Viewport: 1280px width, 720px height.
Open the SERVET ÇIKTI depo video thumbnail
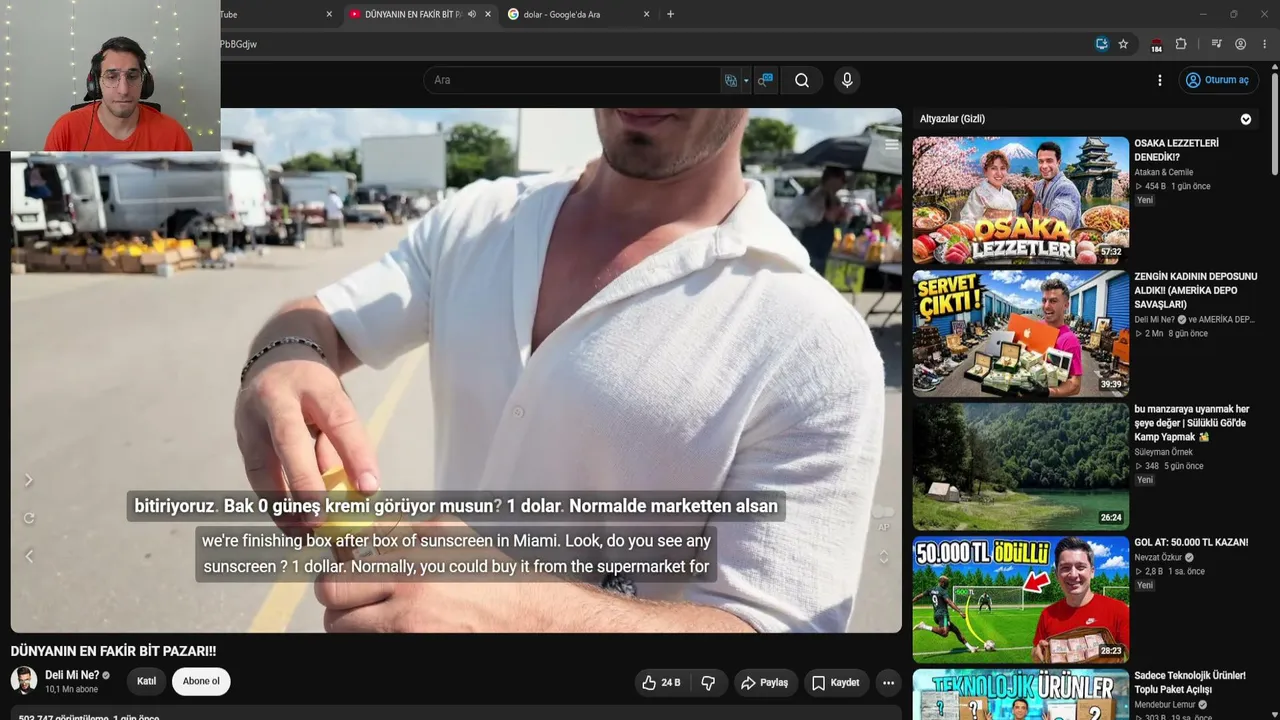click(1021, 333)
